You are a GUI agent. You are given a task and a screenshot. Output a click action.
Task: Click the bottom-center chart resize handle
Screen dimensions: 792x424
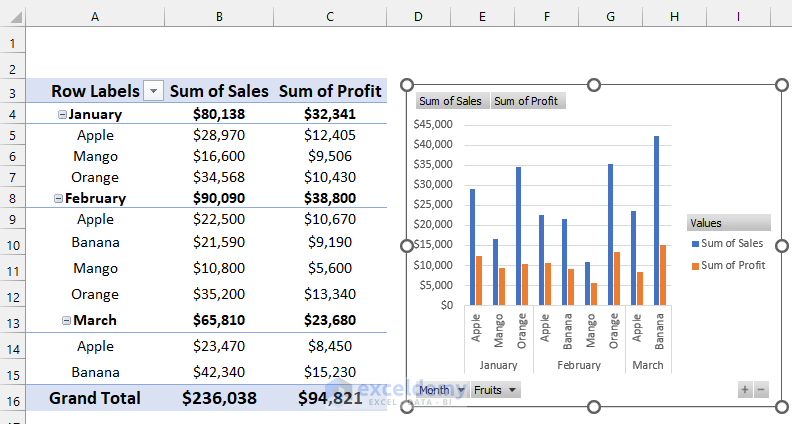point(594,407)
